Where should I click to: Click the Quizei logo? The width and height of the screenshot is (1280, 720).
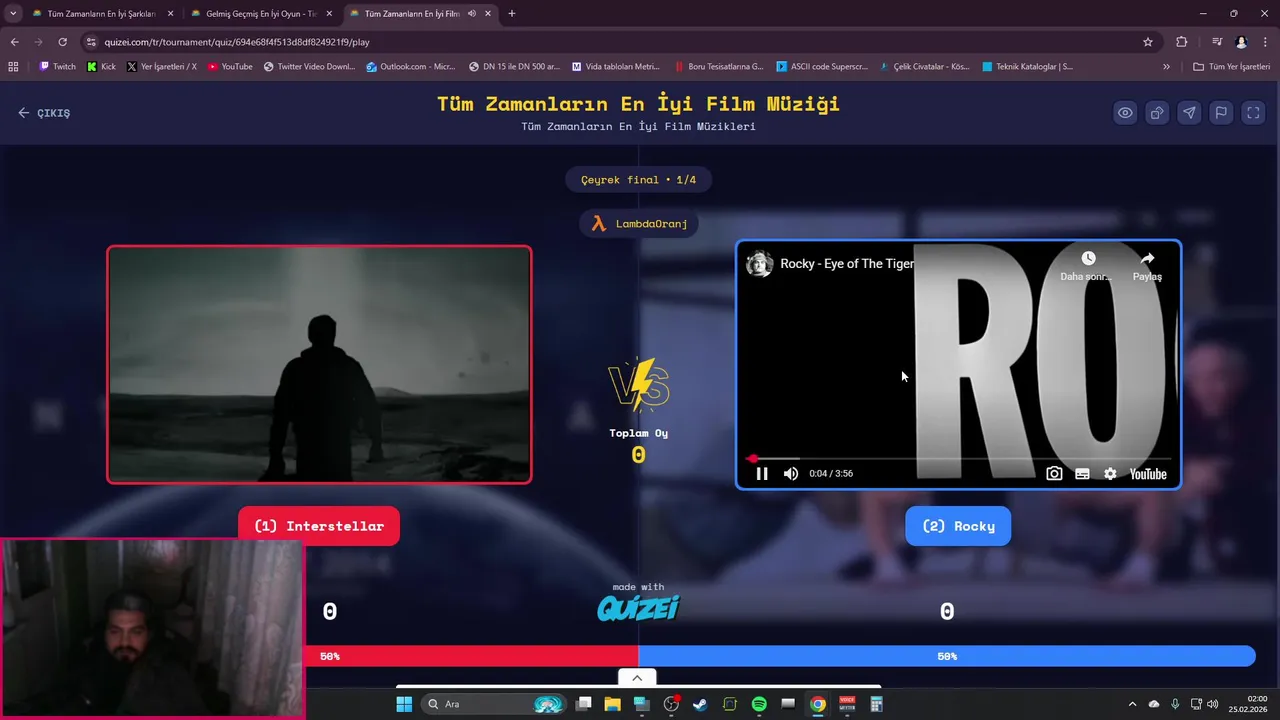[638, 607]
